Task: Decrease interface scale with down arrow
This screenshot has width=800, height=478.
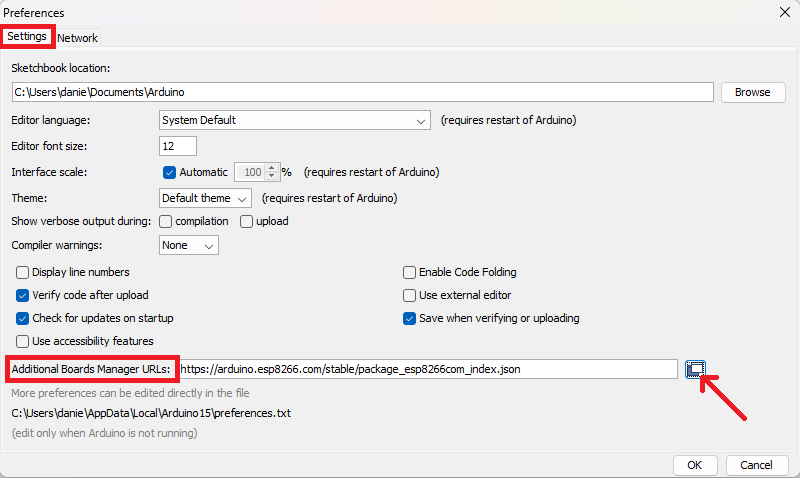Action: click(x=272, y=177)
